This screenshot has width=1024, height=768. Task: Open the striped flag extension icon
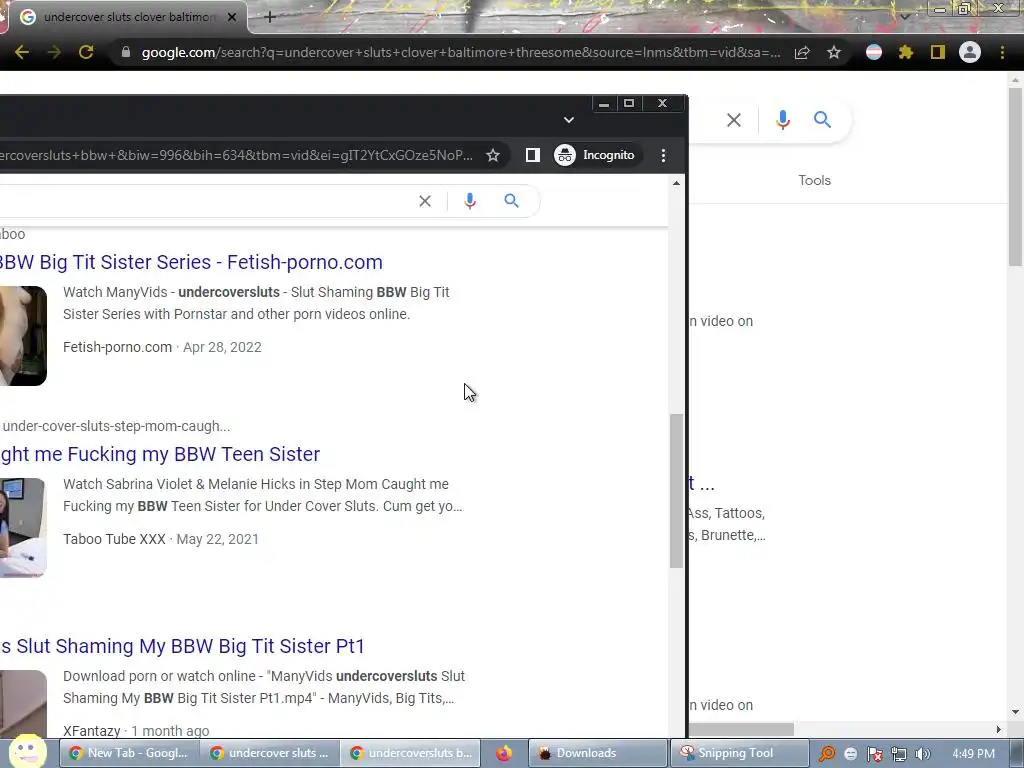pyautogui.click(x=874, y=52)
